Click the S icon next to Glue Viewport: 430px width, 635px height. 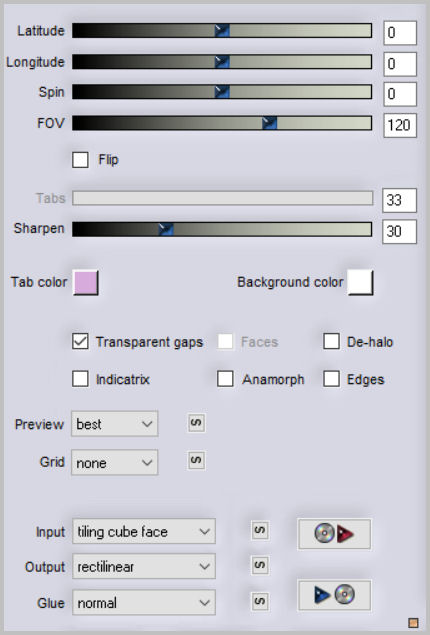coord(260,601)
